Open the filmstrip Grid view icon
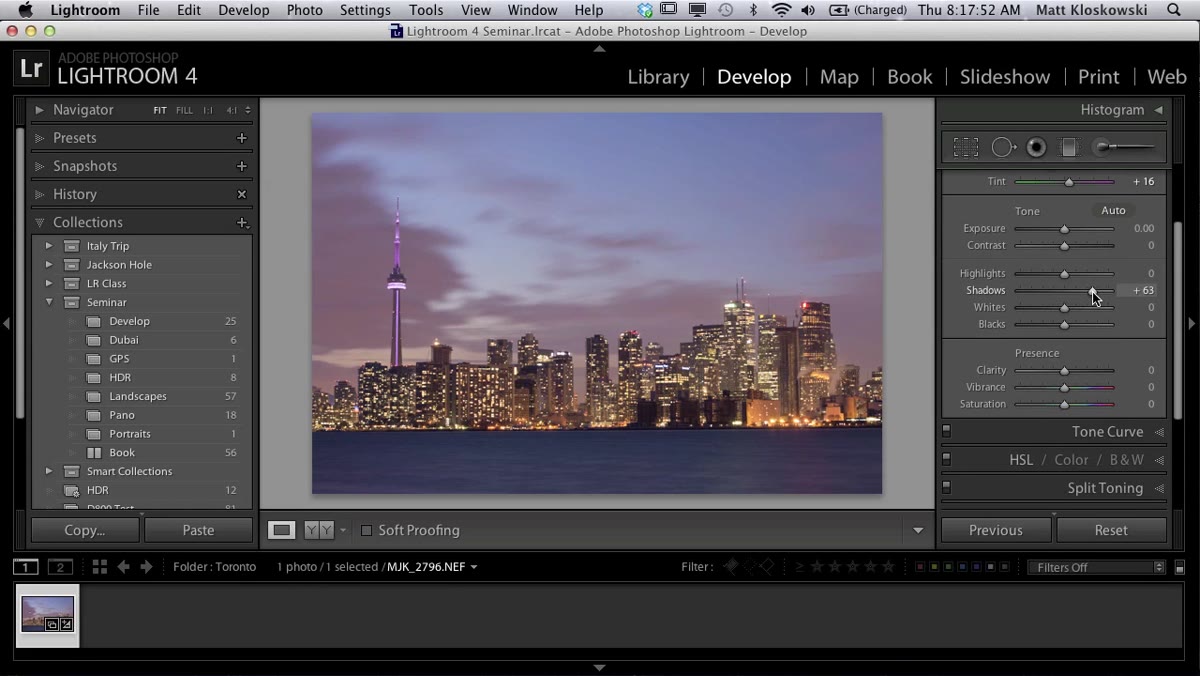Screen dimensions: 1200x676 coord(100,567)
